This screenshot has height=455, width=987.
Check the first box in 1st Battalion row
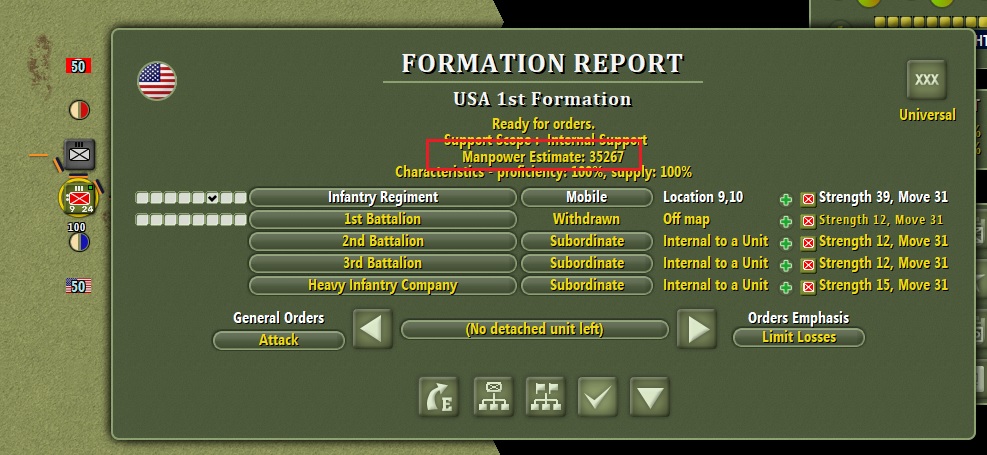142,220
